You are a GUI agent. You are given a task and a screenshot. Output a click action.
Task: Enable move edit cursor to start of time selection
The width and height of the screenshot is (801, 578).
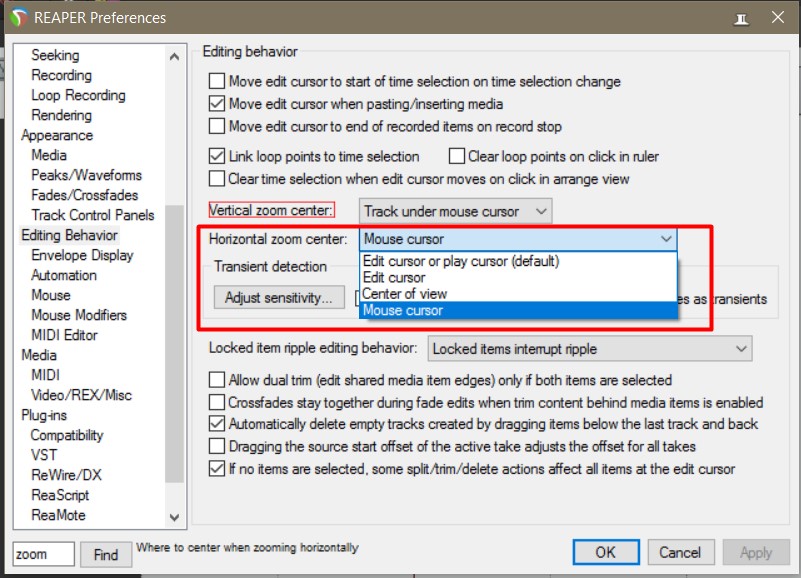tap(217, 81)
